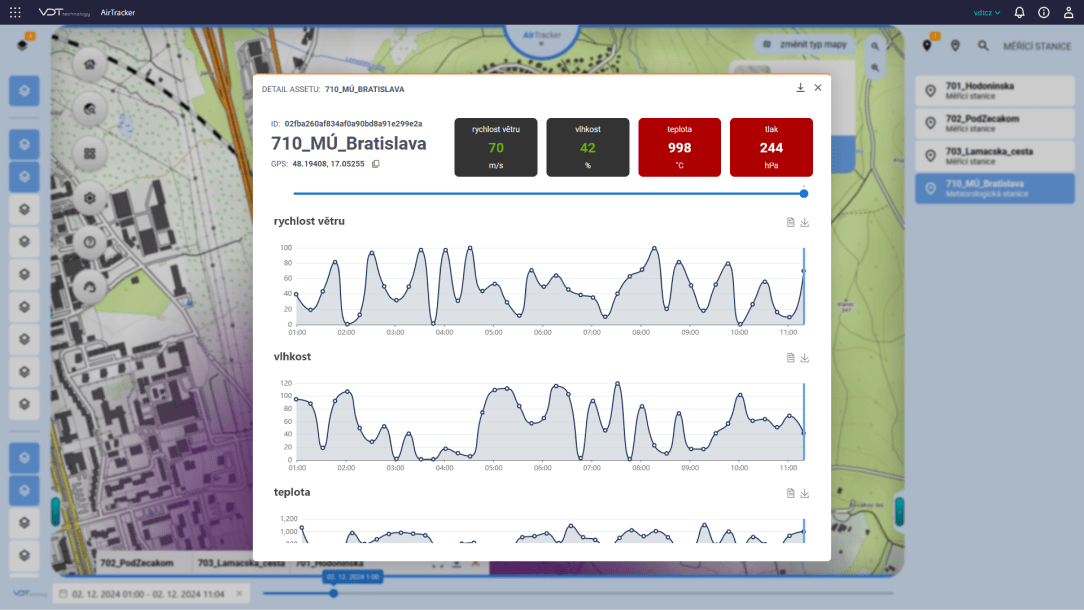The image size is (1084, 610).
Task: Open document view for vlhkost chart
Action: pos(790,358)
